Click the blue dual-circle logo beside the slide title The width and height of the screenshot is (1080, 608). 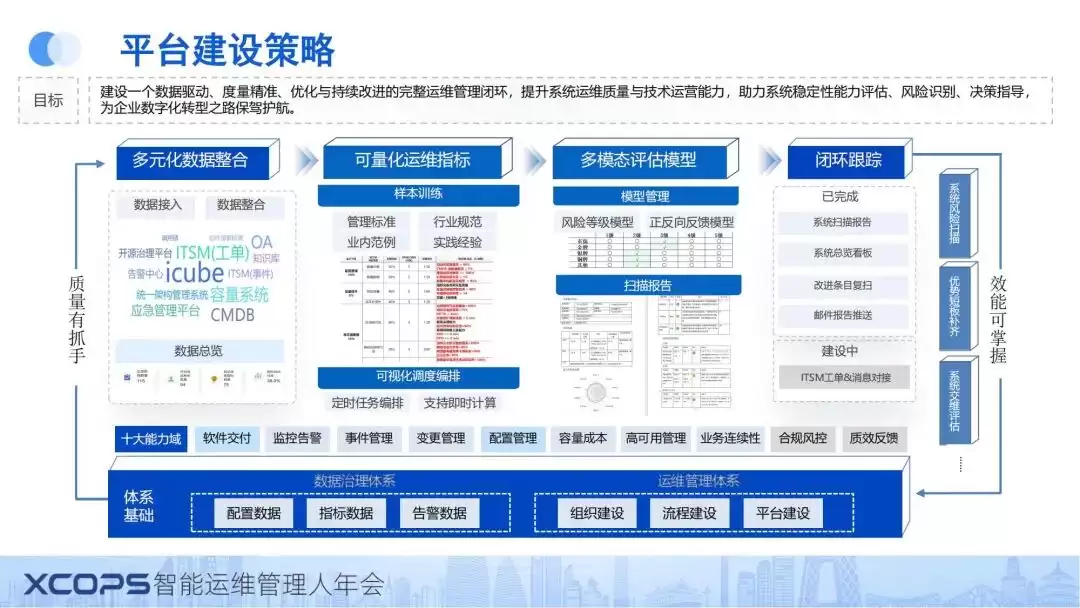(56, 47)
